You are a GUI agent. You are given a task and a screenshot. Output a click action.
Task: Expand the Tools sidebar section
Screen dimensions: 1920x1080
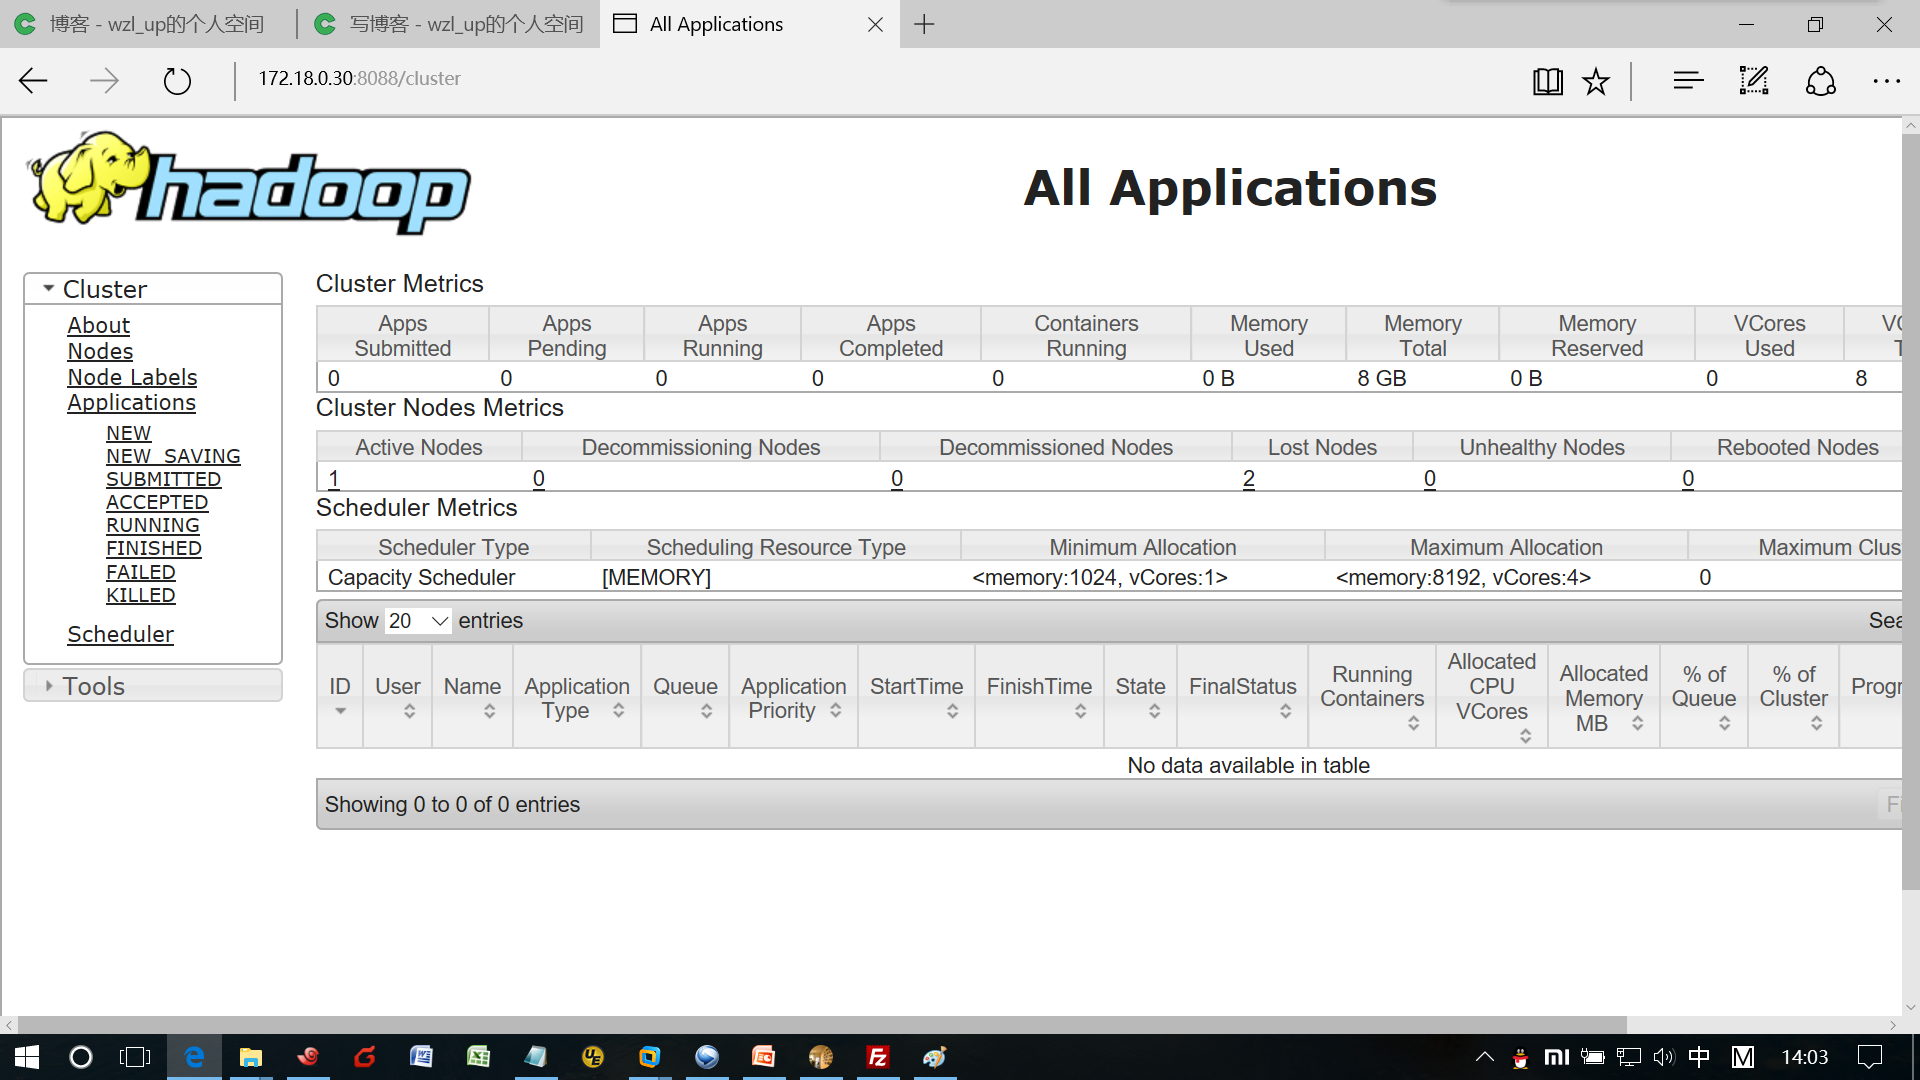(x=153, y=686)
